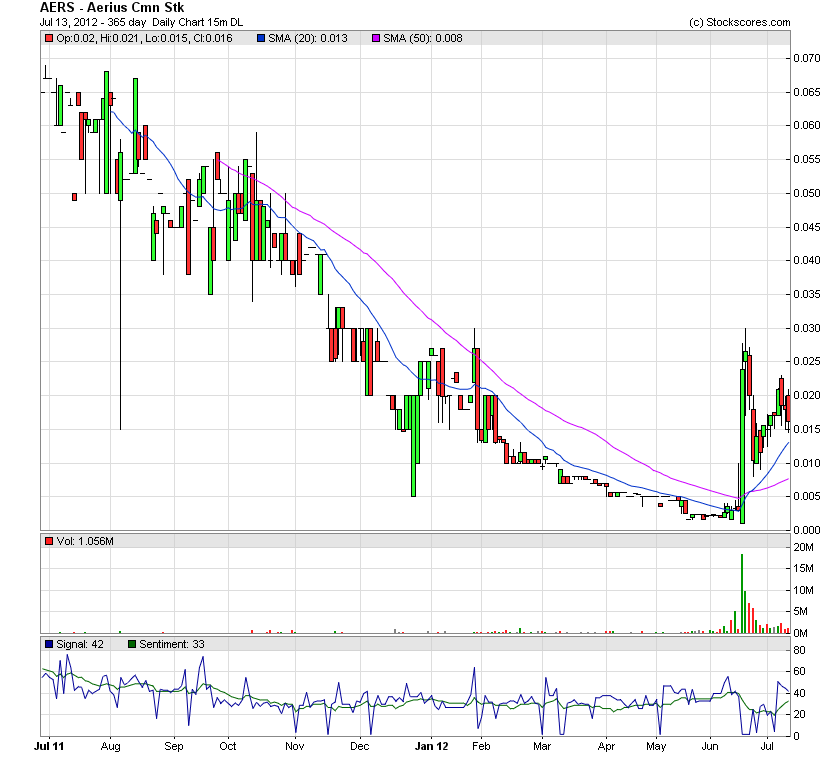The height and width of the screenshot is (767, 830).
Task: Click the final 'Jul' date axis label
Action: click(768, 746)
